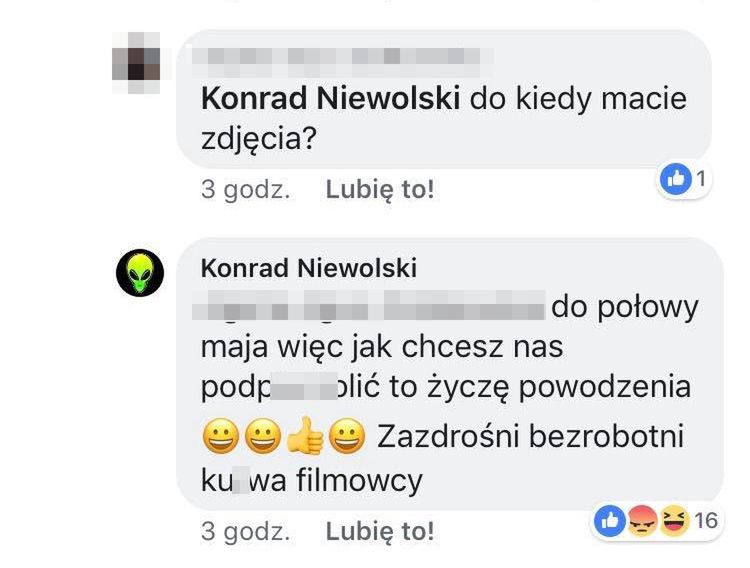Screen dimensions: 750x568
Task: Click the yellow thumbs-up emoji in the reply
Action: 305,436
